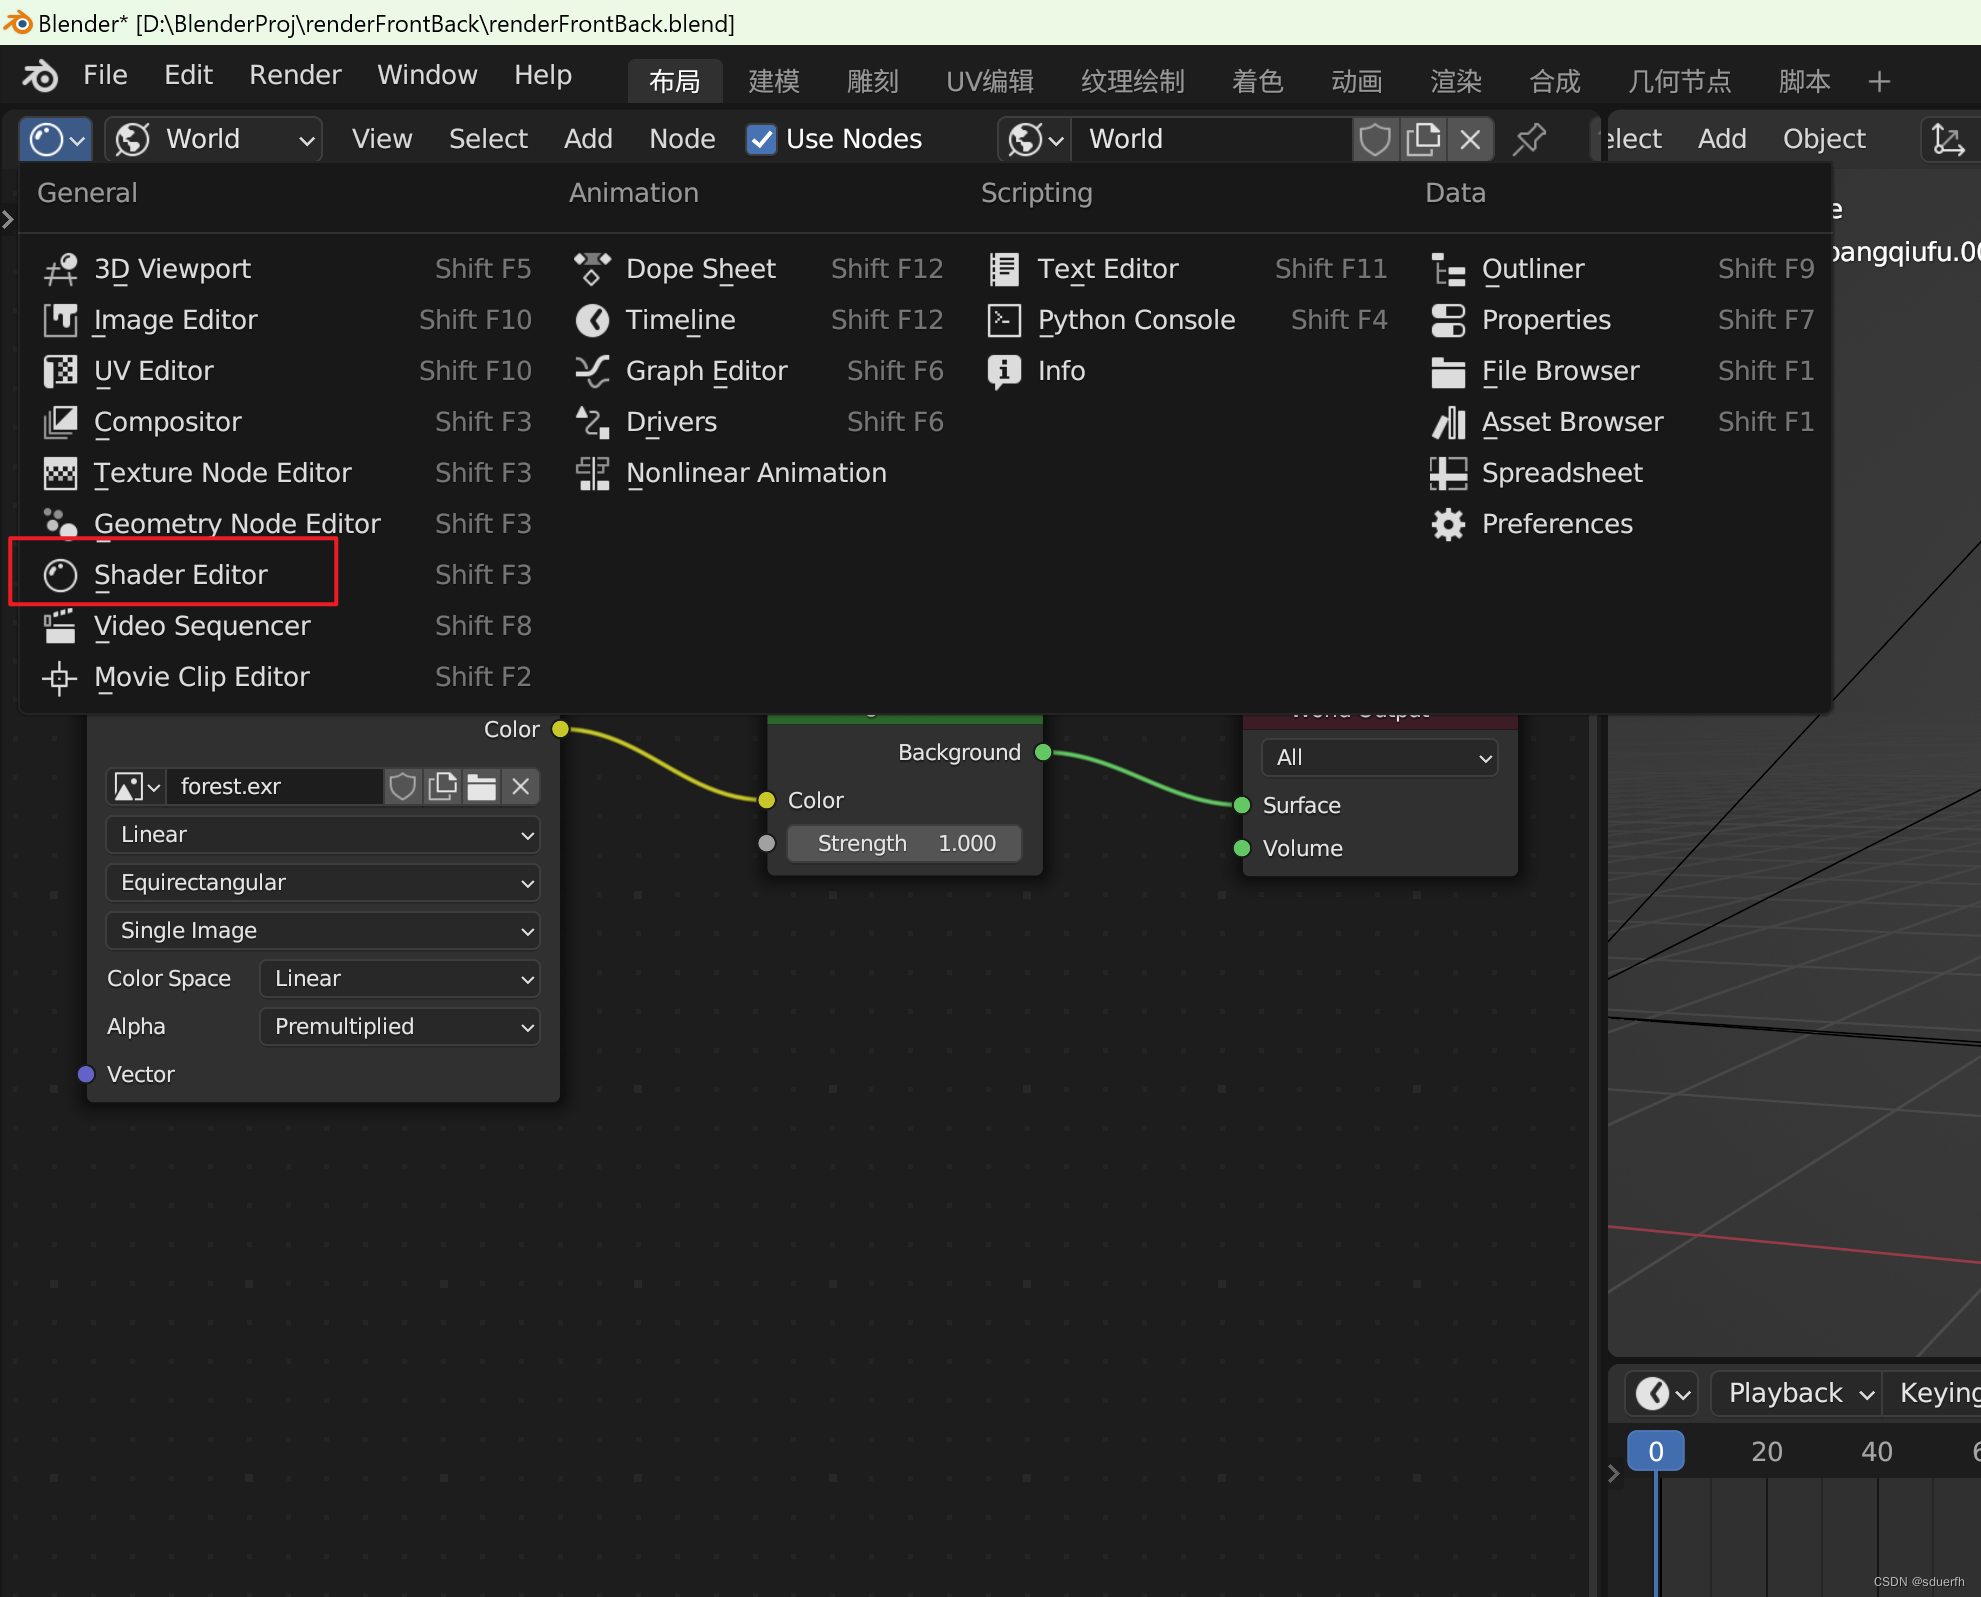Click the Shader Editor sphere icon
Screen dimensions: 1981x1597
pos(60,575)
